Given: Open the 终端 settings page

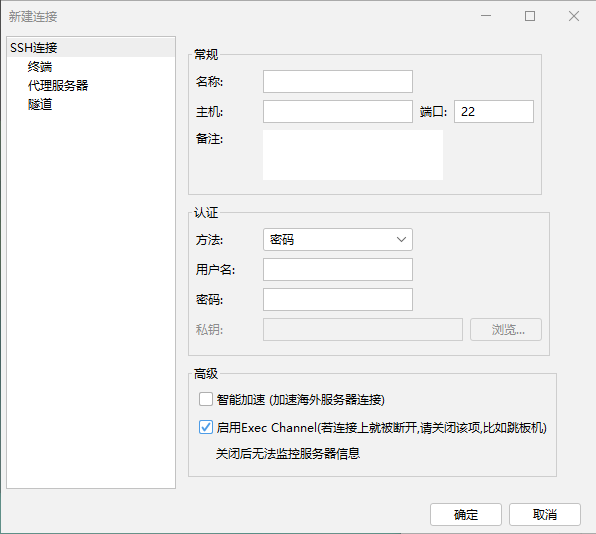Looking at the screenshot, I should tap(40, 67).
